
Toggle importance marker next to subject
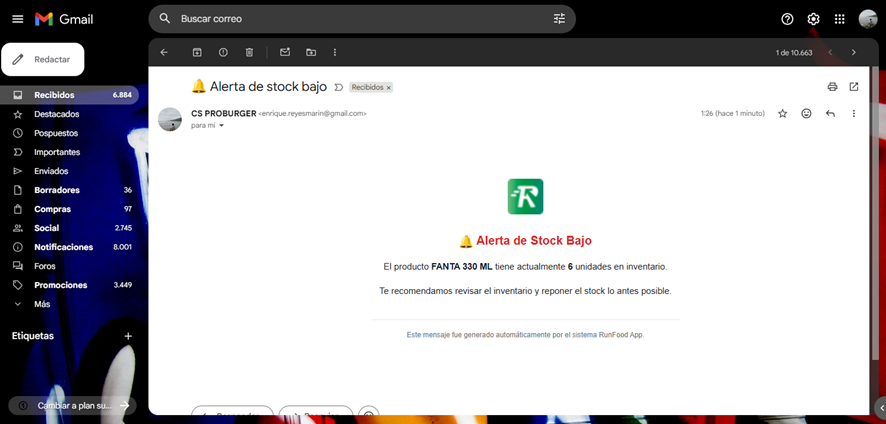(339, 87)
